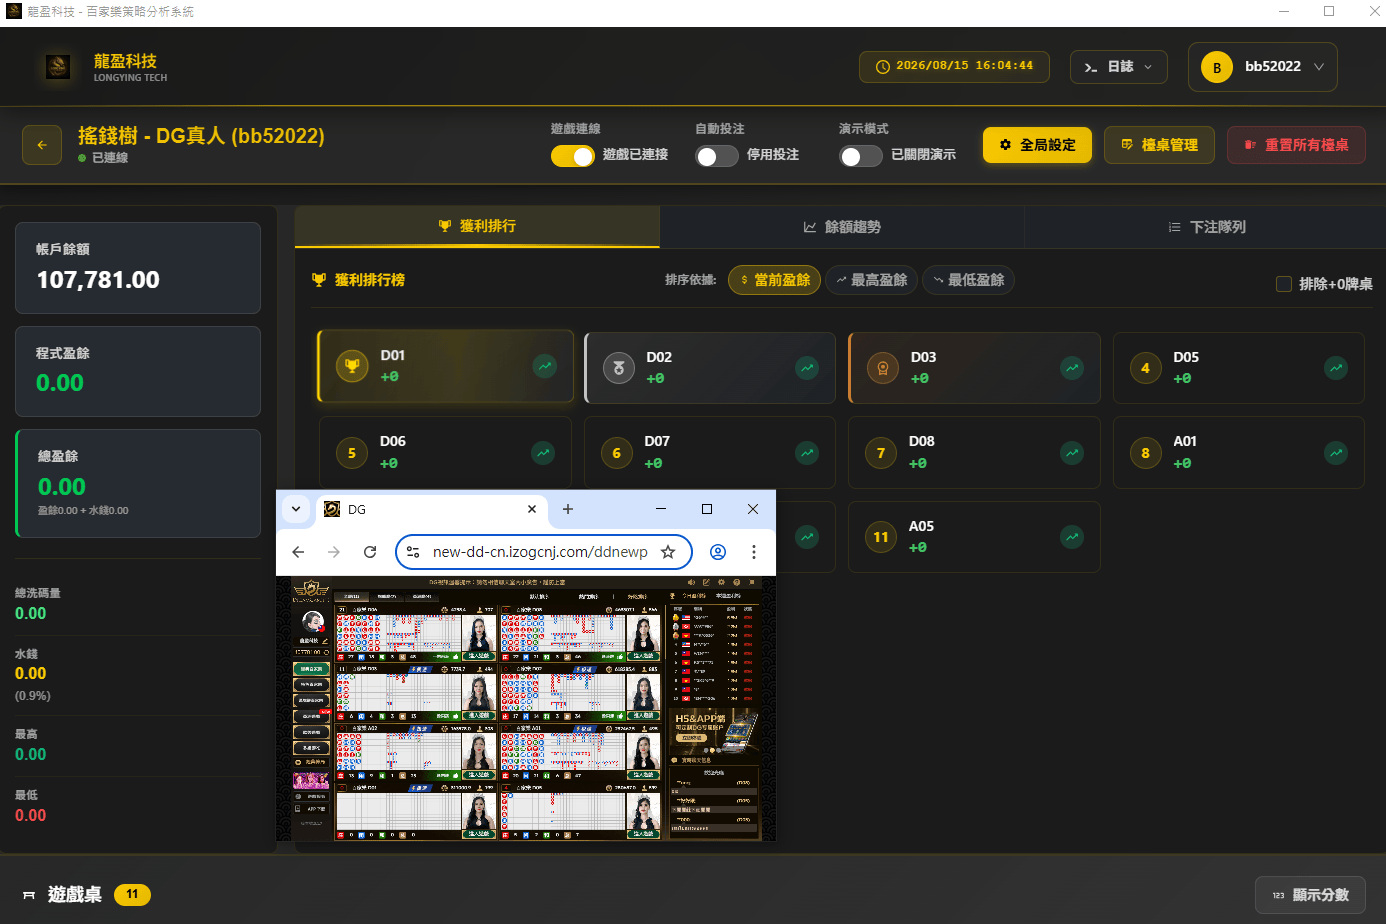Open the Chrome profile icon in DG window
The image size is (1386, 924).
(718, 552)
